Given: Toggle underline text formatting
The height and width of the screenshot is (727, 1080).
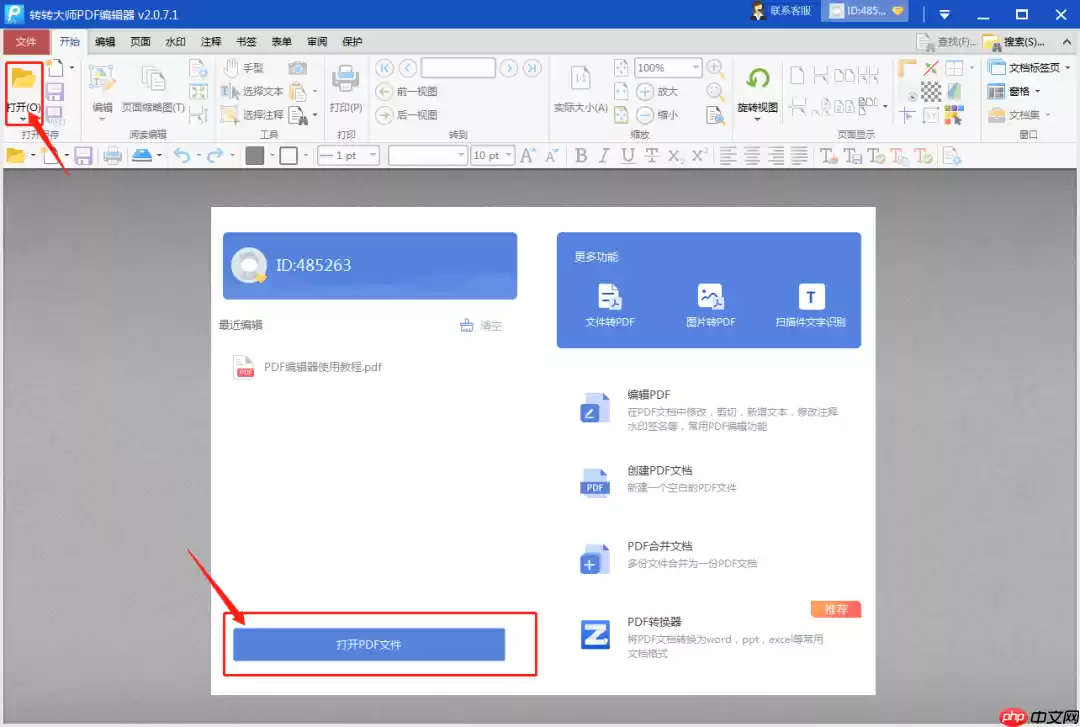Looking at the screenshot, I should coord(628,155).
